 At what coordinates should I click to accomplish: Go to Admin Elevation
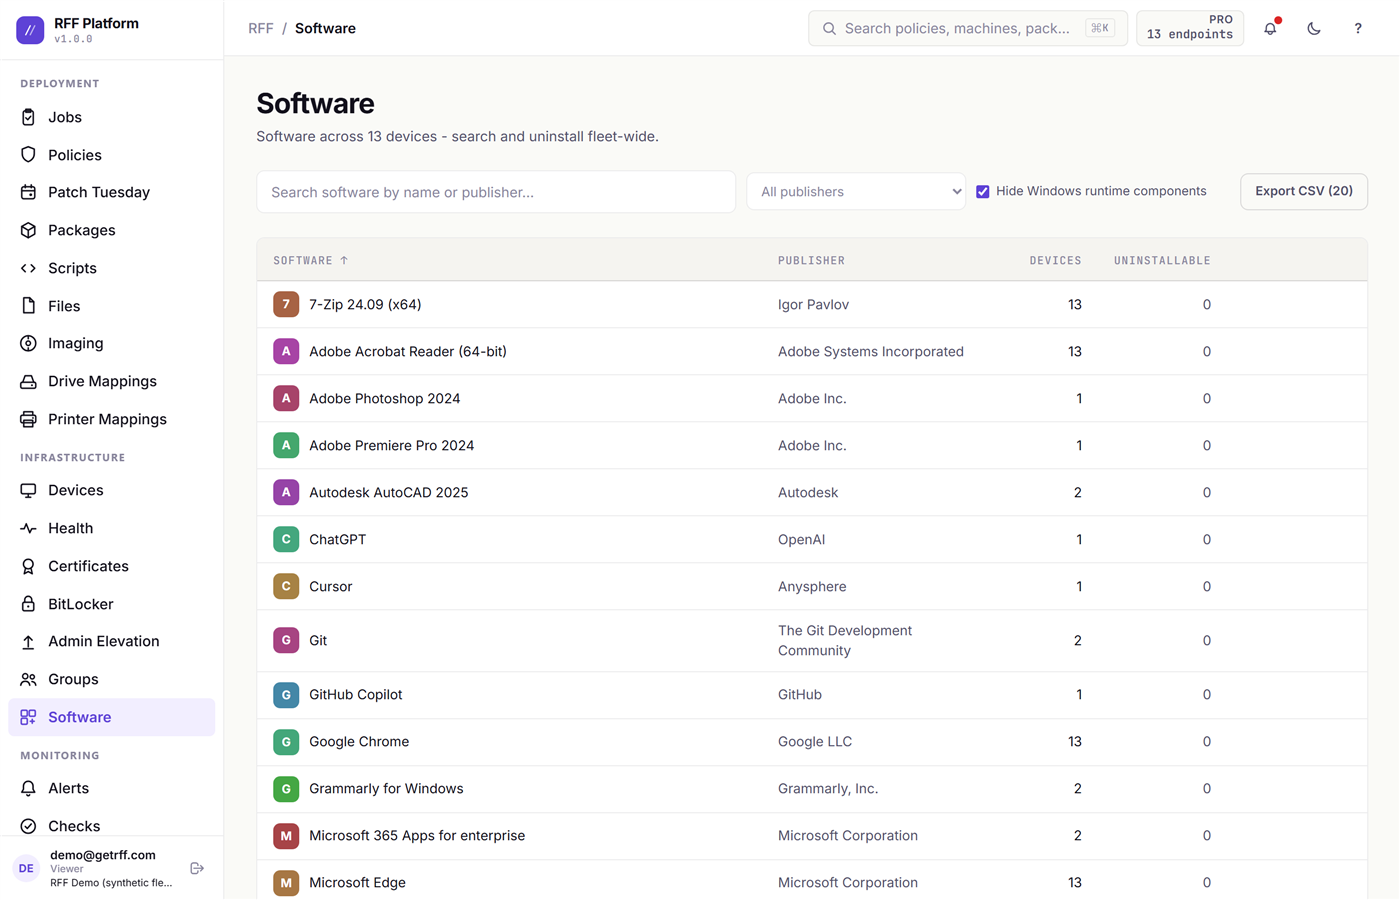pos(111,641)
